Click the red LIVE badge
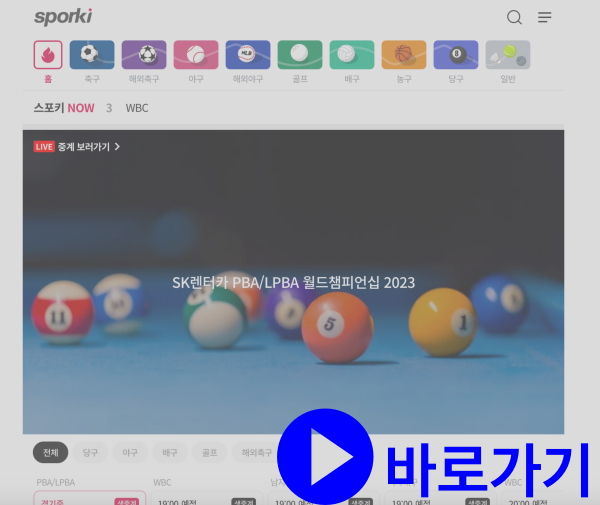The image size is (600, 505). coord(44,147)
